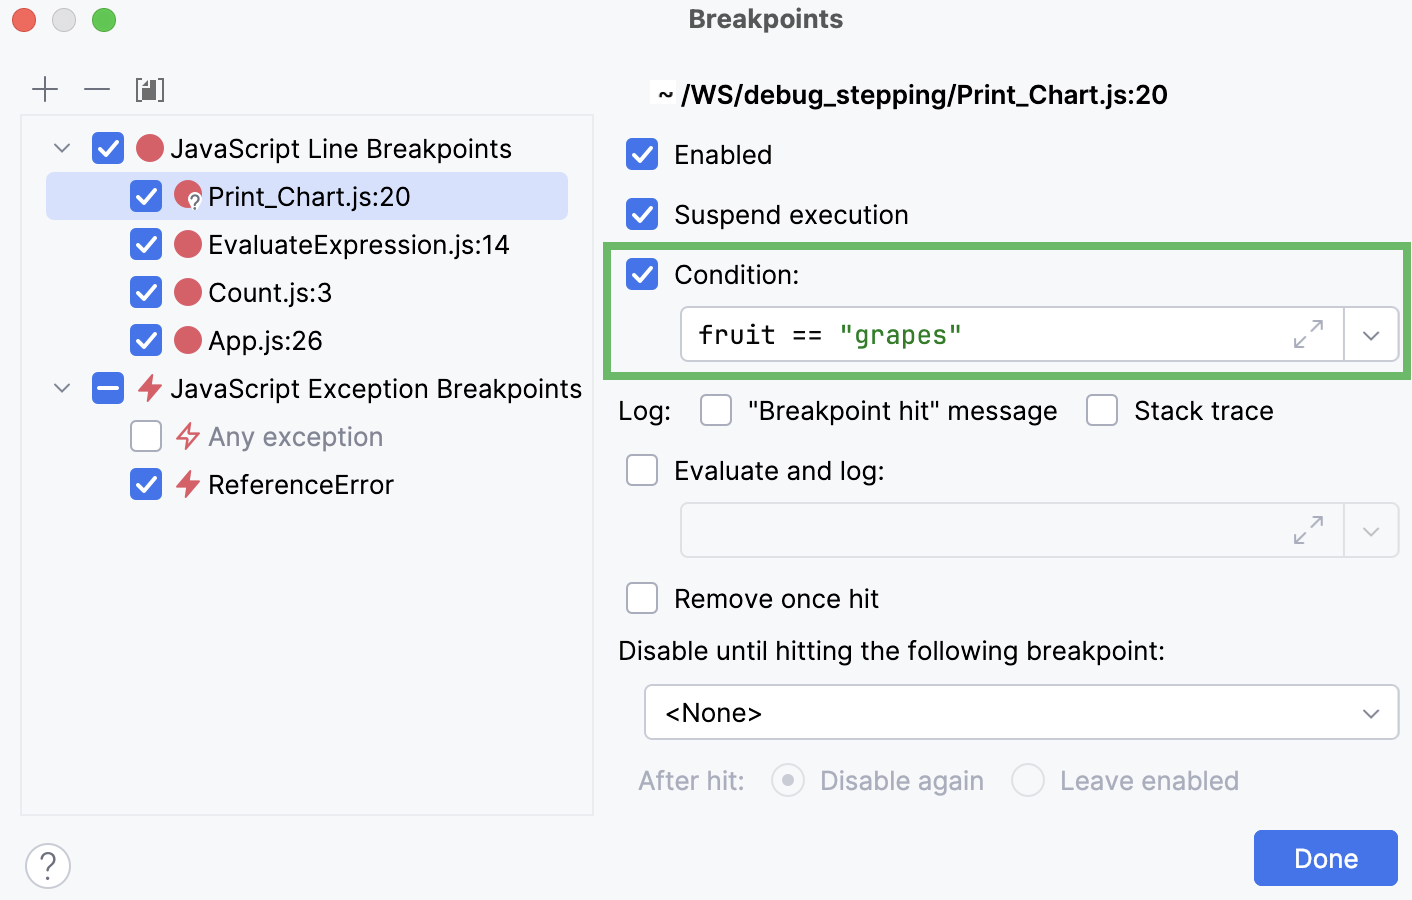Screen dimensions: 1412x900
Task: Click the breakpoint icon next to Count.js:3
Action: point(188,292)
